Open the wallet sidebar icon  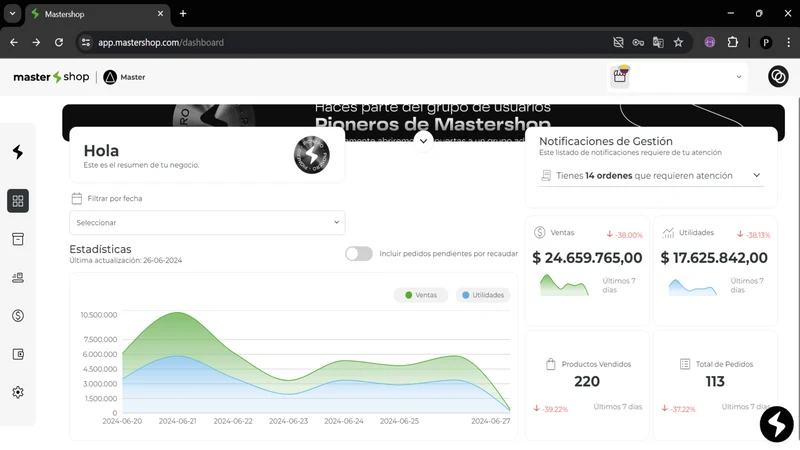point(18,354)
